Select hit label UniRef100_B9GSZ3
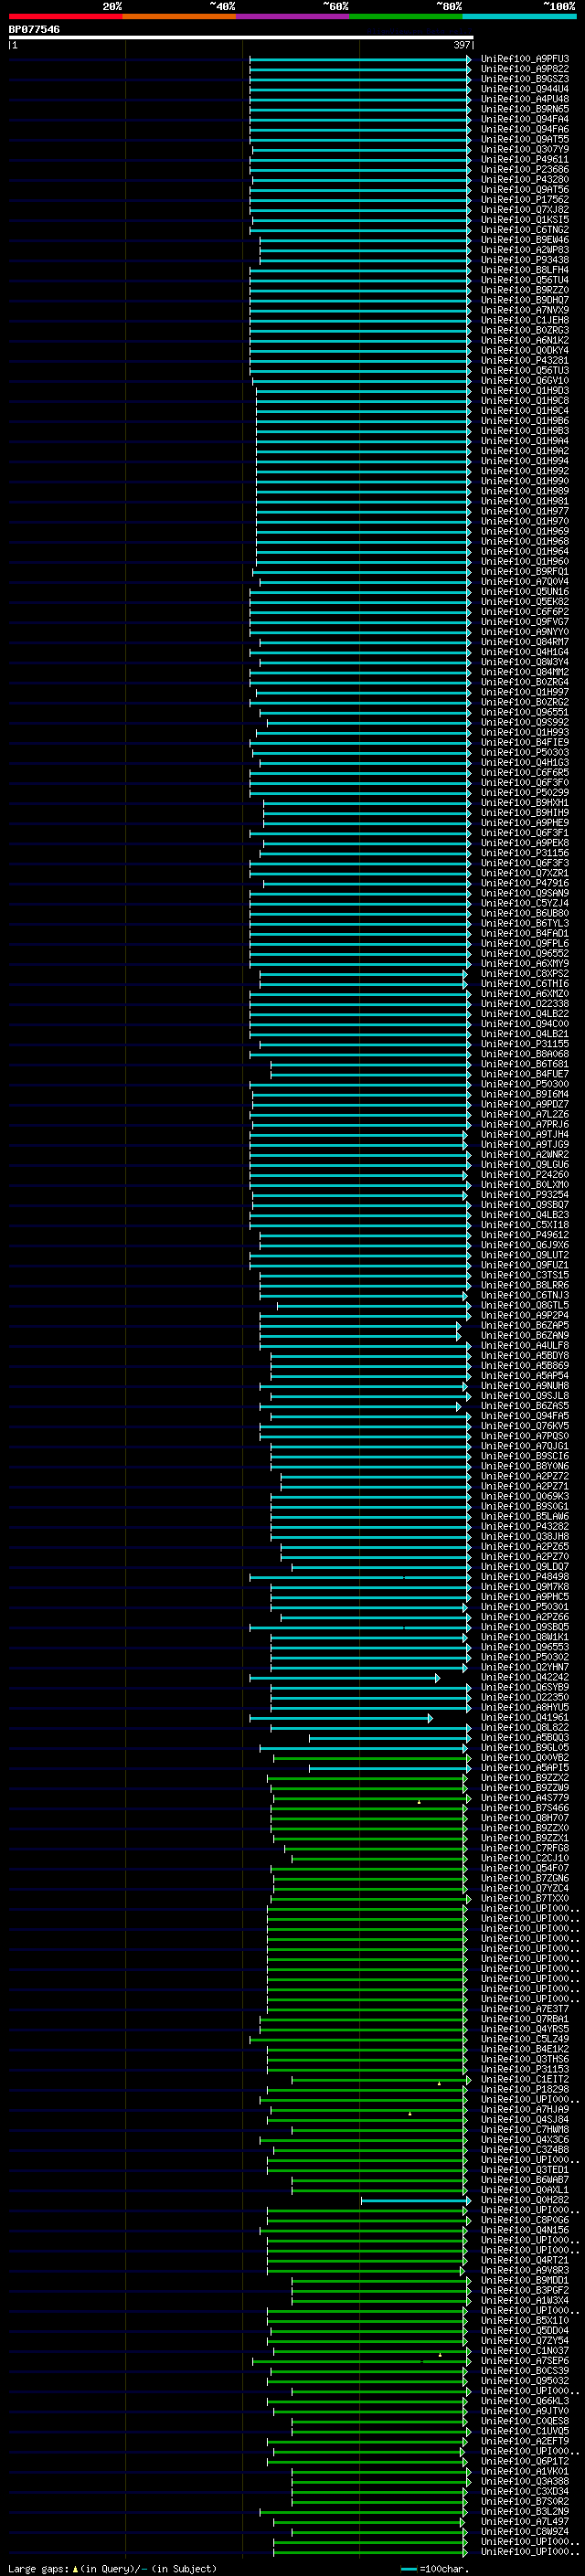The width and height of the screenshot is (585, 2576). (x=525, y=79)
